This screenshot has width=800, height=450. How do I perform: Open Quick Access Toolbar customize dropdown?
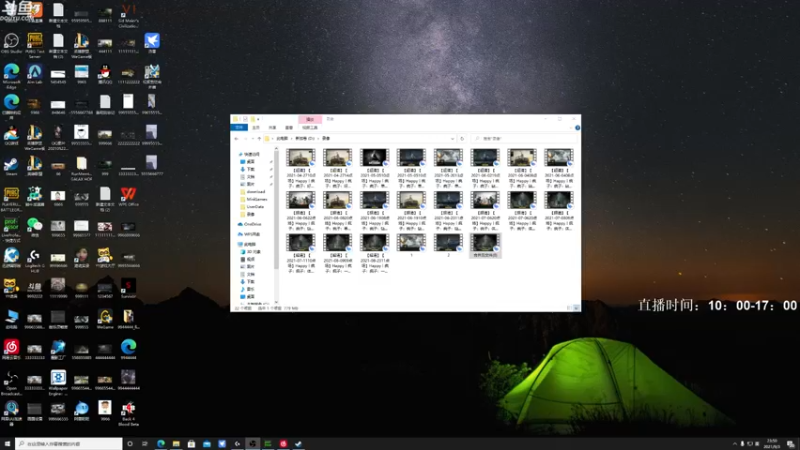[259, 119]
